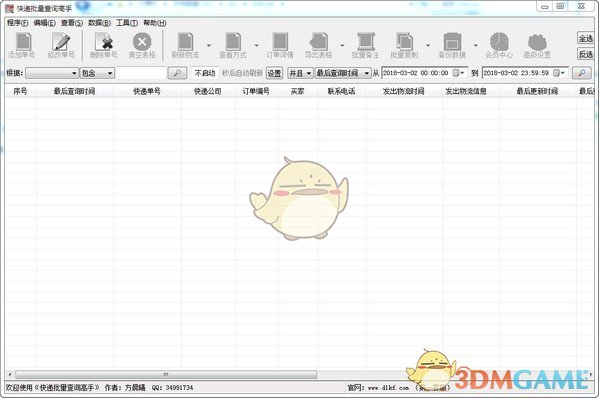Viewport: 599px width, 398px height.
Task: Click the 官网 www.dlkf.com status text
Action: point(378,388)
